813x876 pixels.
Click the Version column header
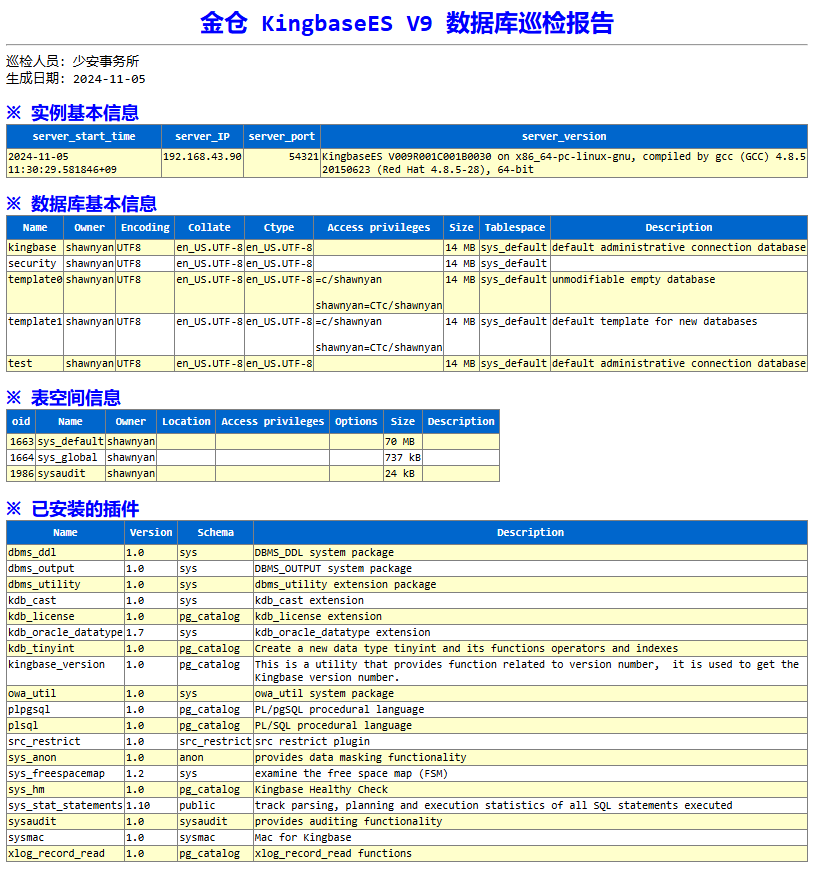tap(151, 532)
